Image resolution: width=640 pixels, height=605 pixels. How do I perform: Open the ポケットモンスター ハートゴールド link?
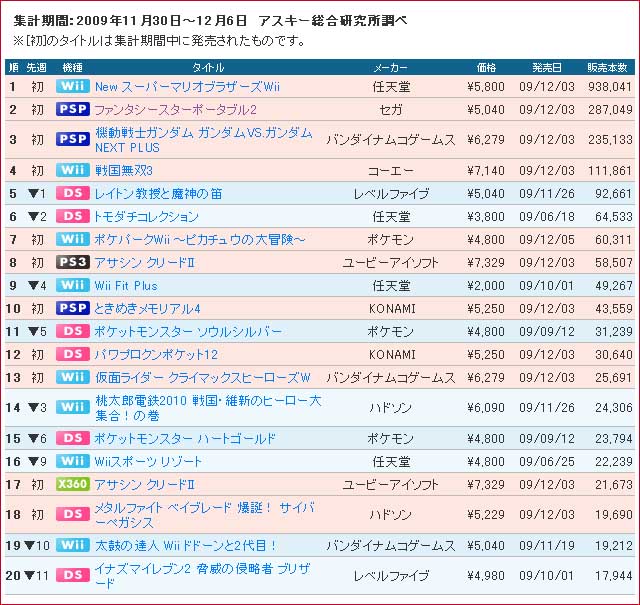pyautogui.click(x=185, y=439)
